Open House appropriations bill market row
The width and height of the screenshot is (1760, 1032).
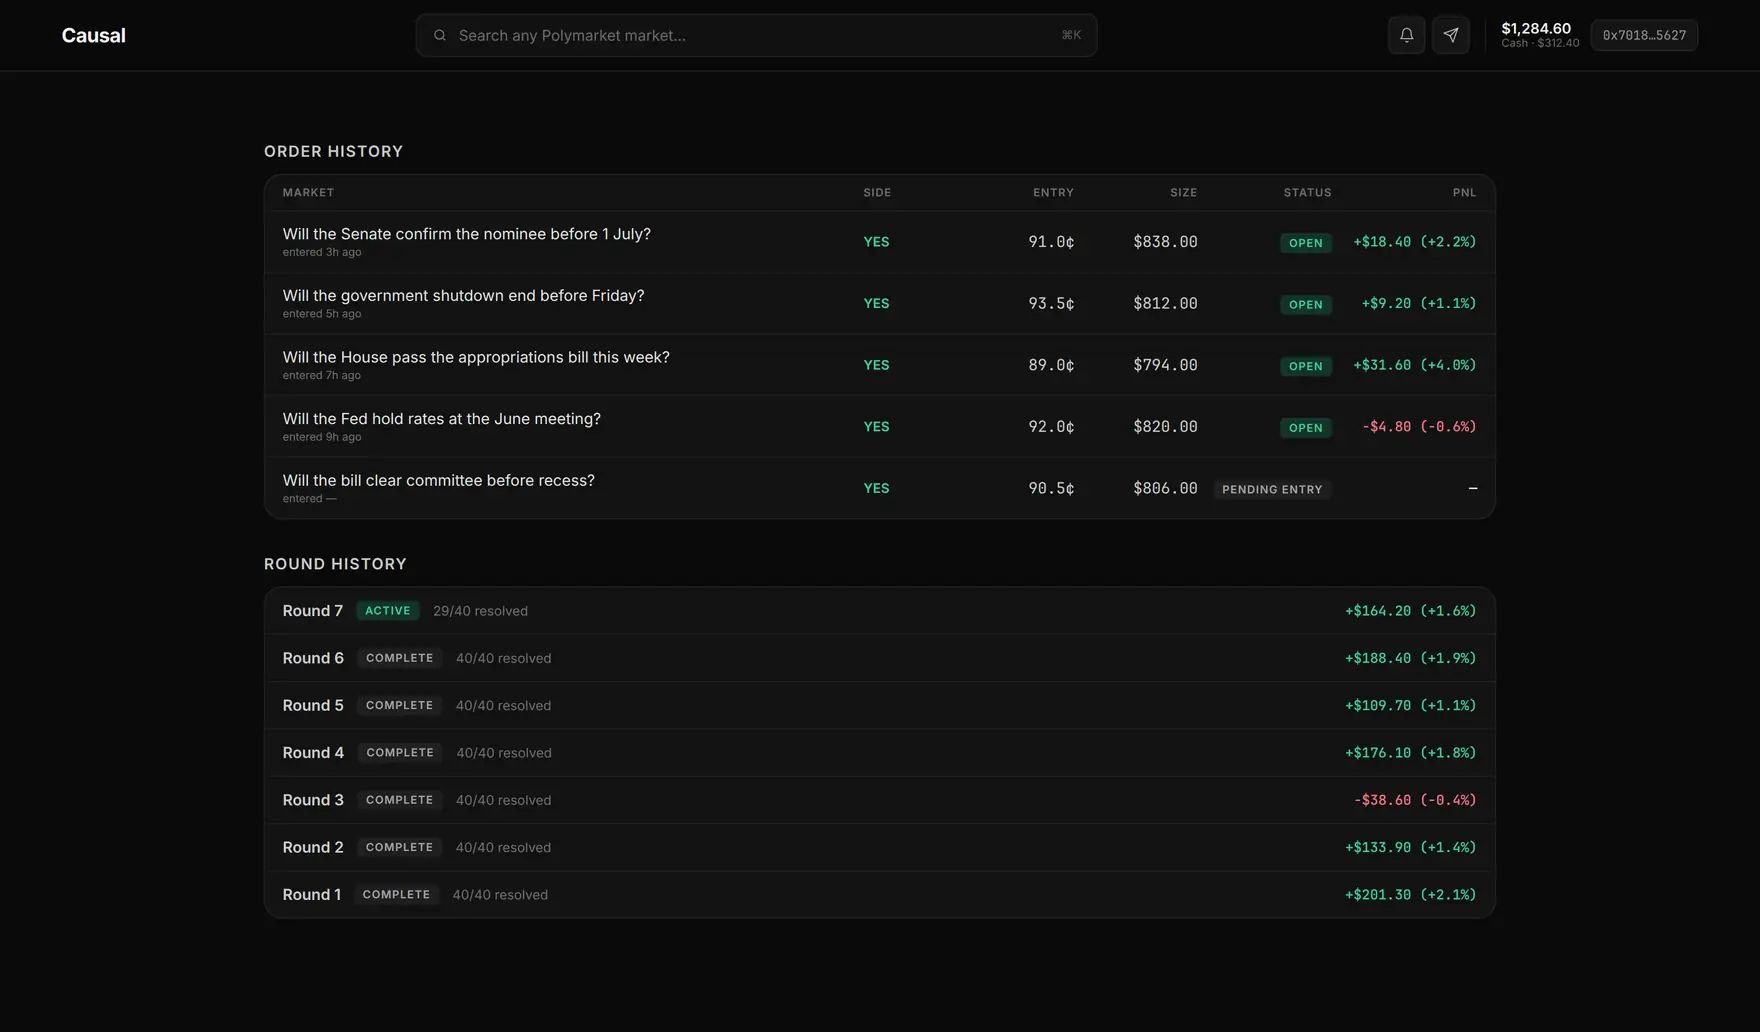pyautogui.click(x=880, y=365)
